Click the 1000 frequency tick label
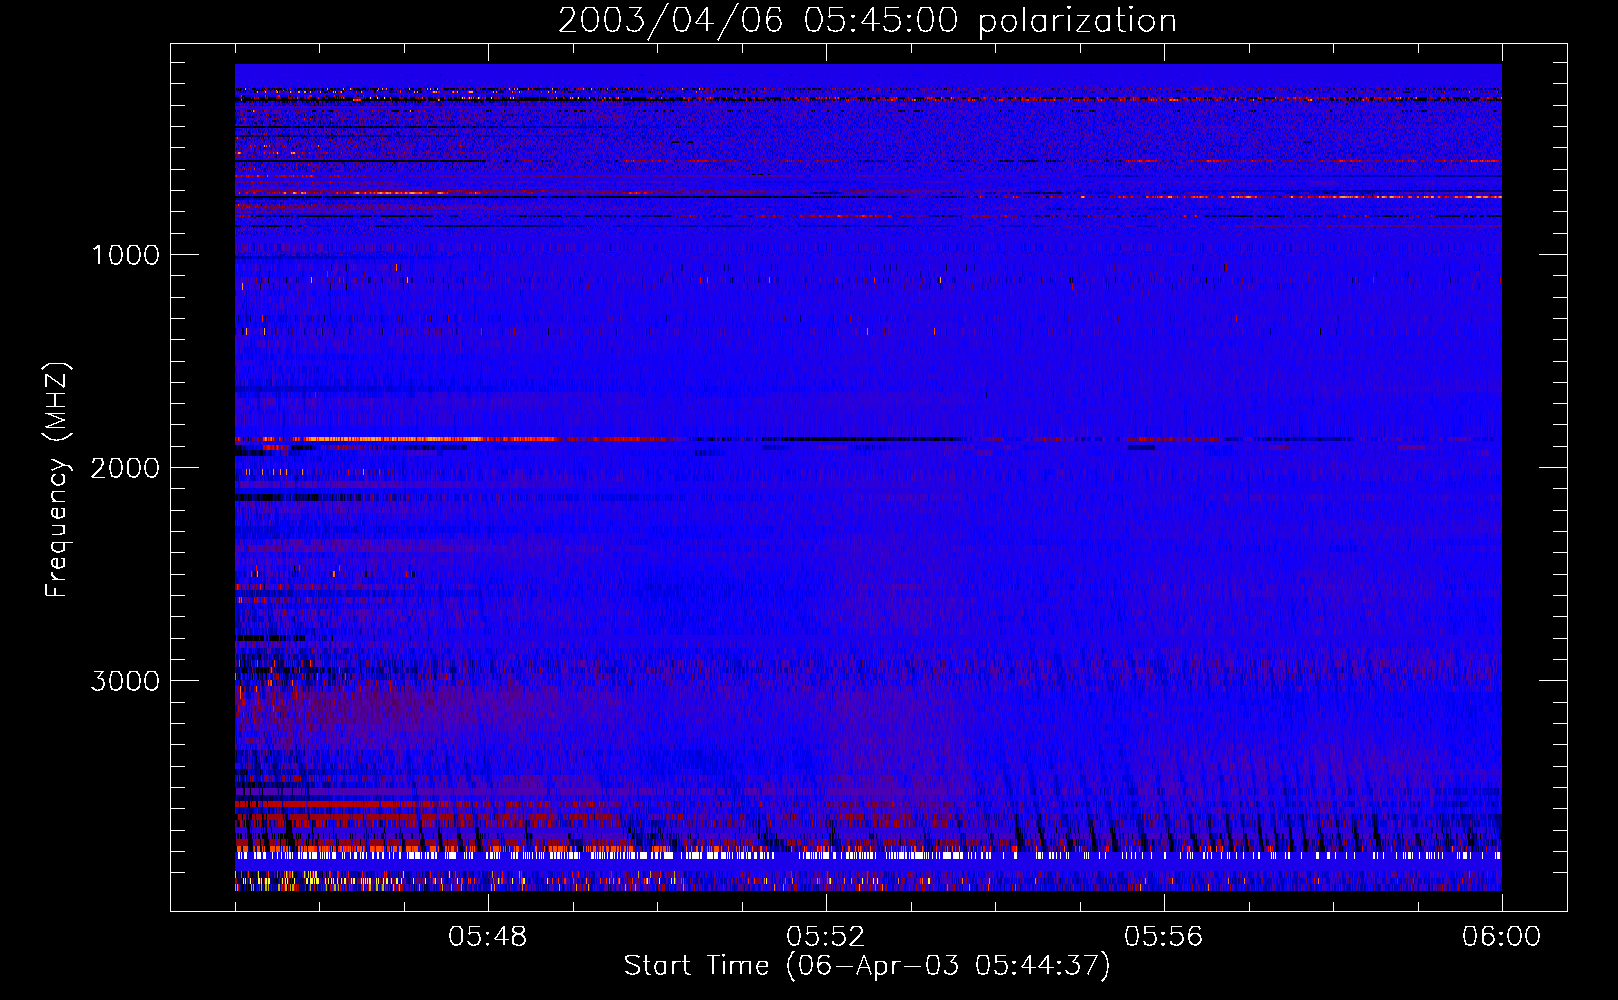 click(x=126, y=255)
